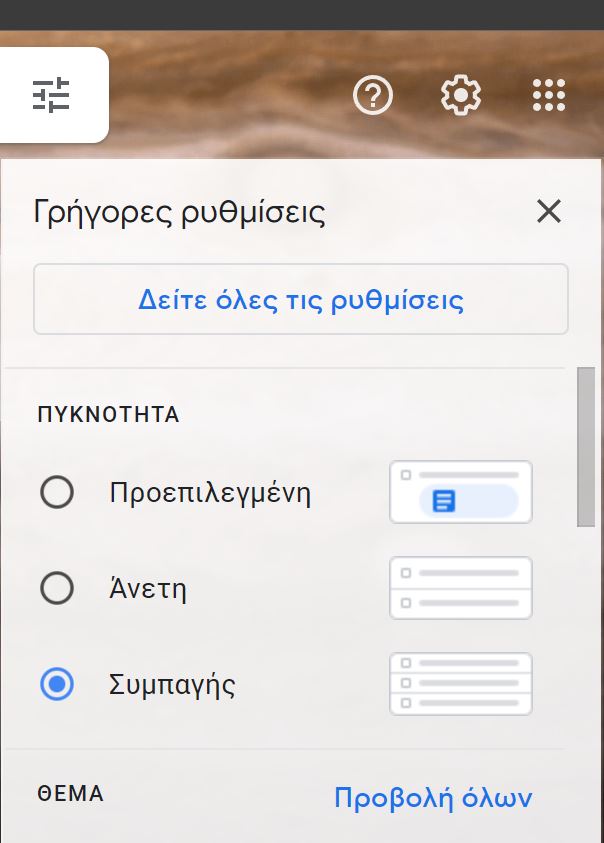This screenshot has height=843, width=604.
Task: Click the Συμπαγής three-row preview thumbnail
Action: point(461,684)
